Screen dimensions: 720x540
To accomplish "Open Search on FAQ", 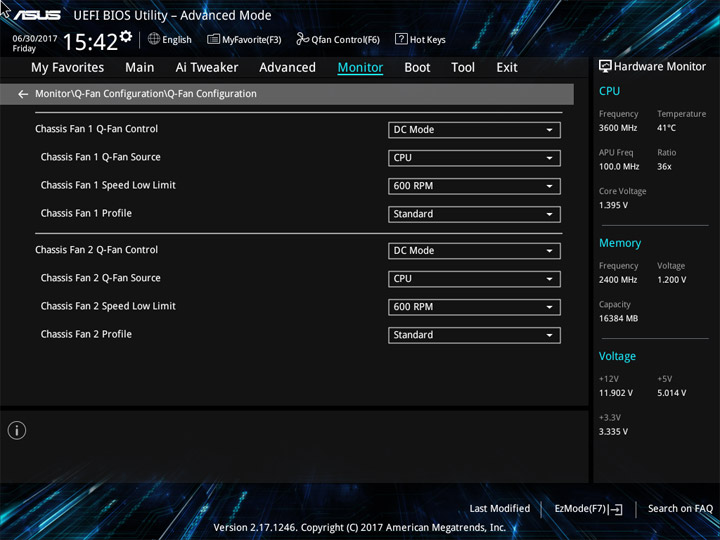I will [x=680, y=509].
